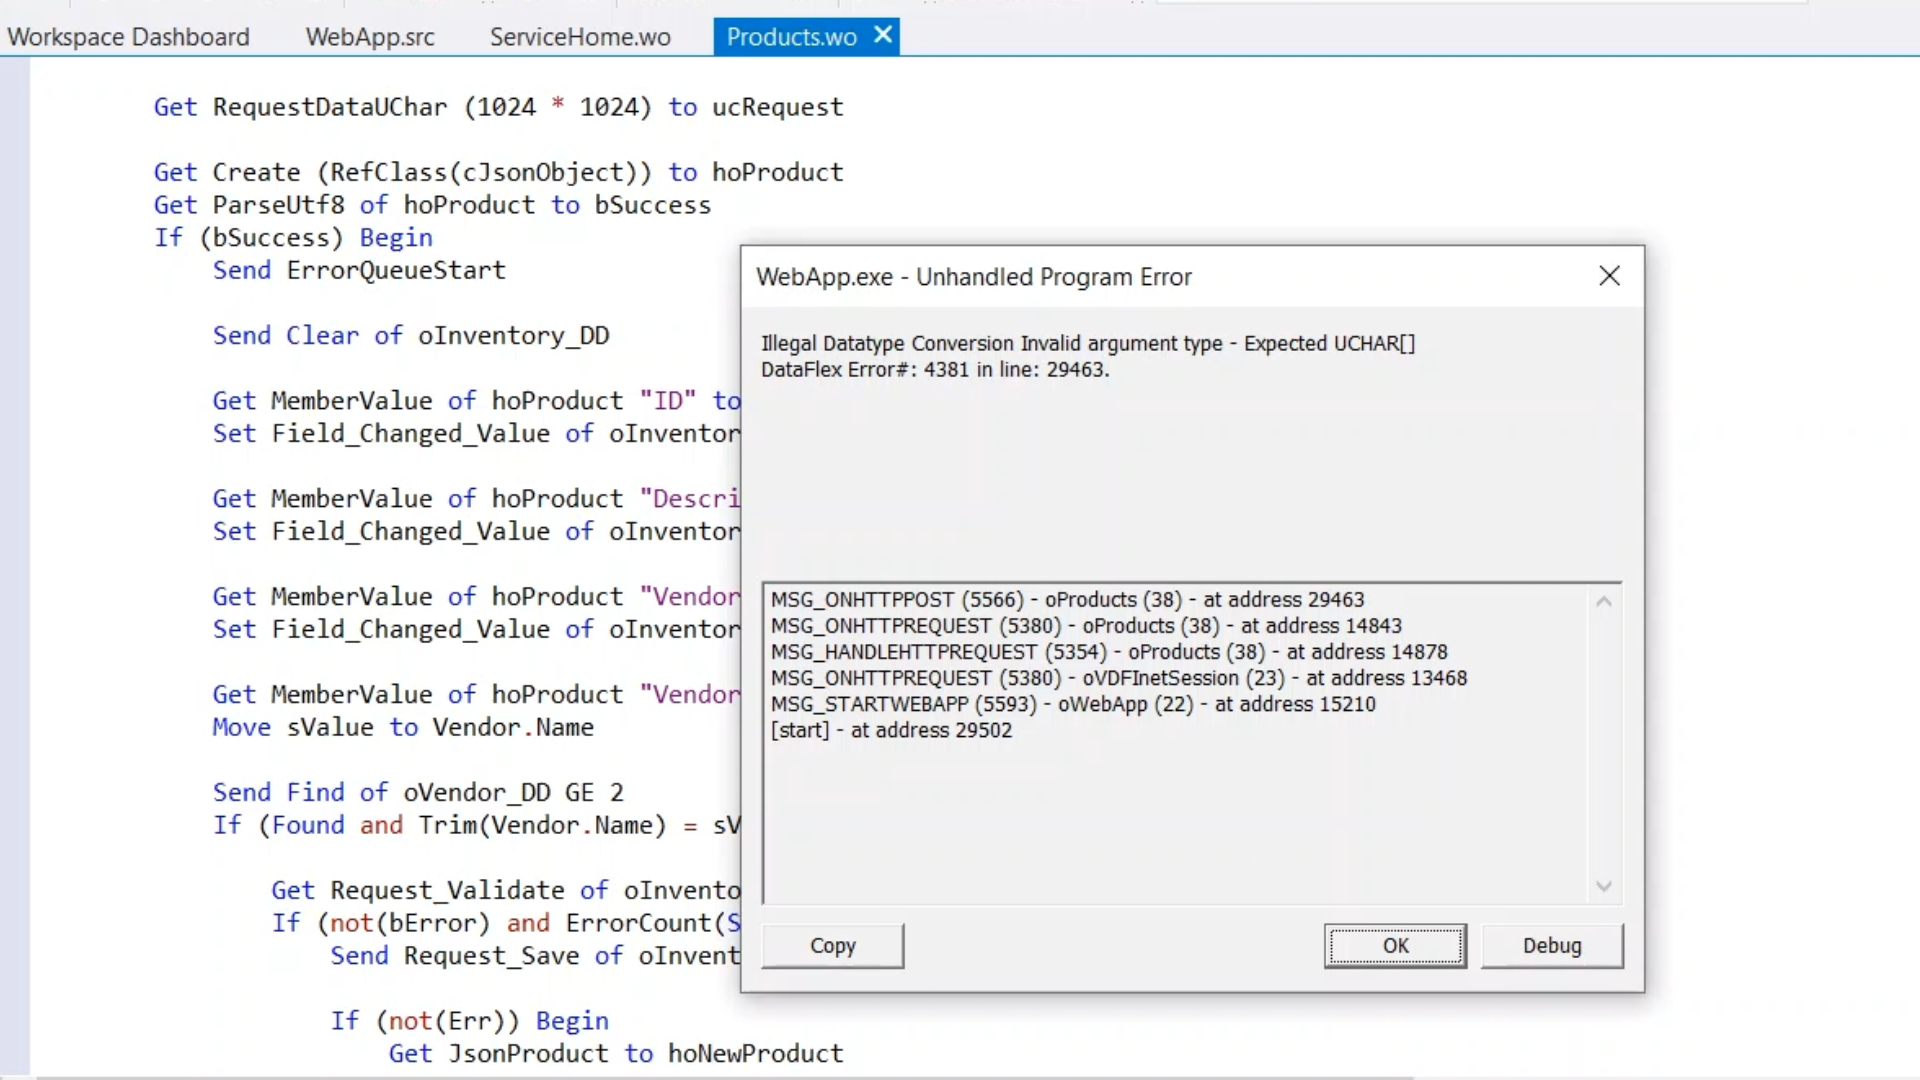
Task: Click the ParseUtf8 of hoProduct code line
Action: [x=432, y=205]
